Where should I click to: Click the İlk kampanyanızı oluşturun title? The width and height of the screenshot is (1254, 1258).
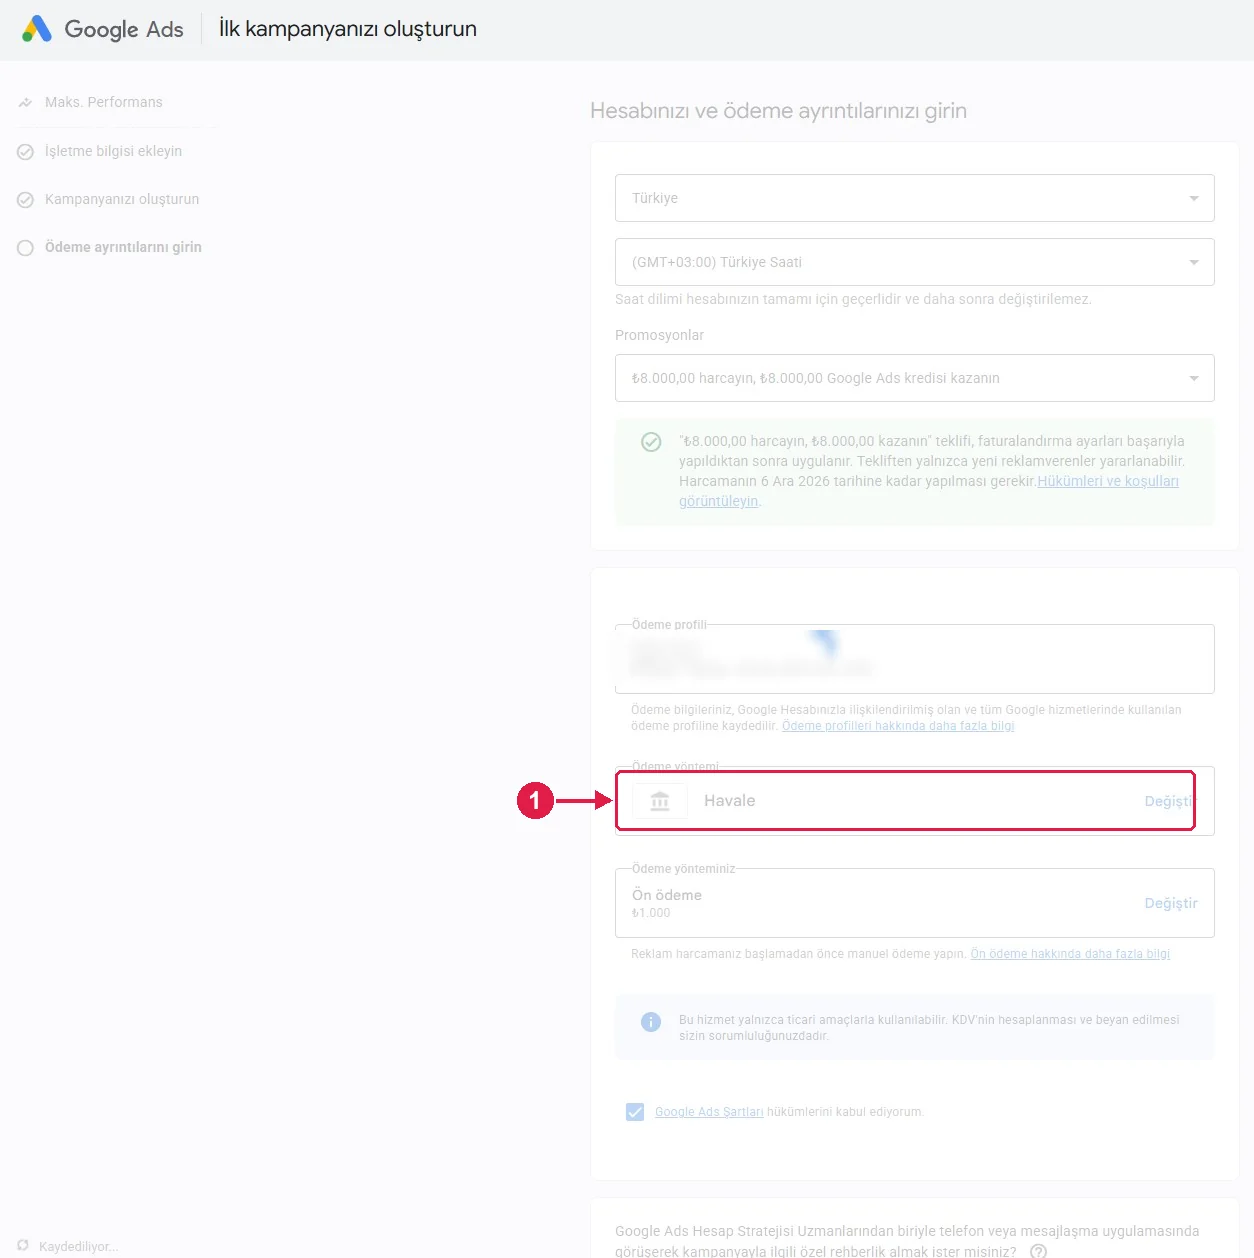[x=348, y=29]
